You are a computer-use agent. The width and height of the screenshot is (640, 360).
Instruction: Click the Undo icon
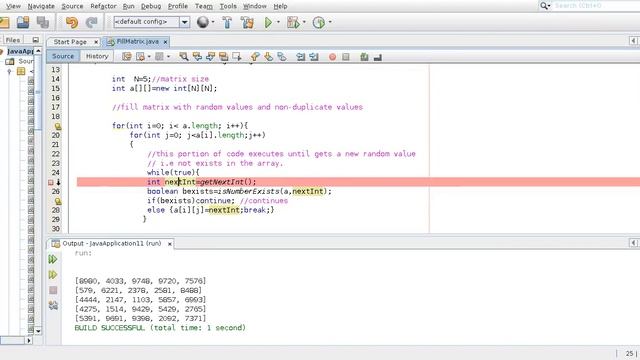[x=72, y=22]
